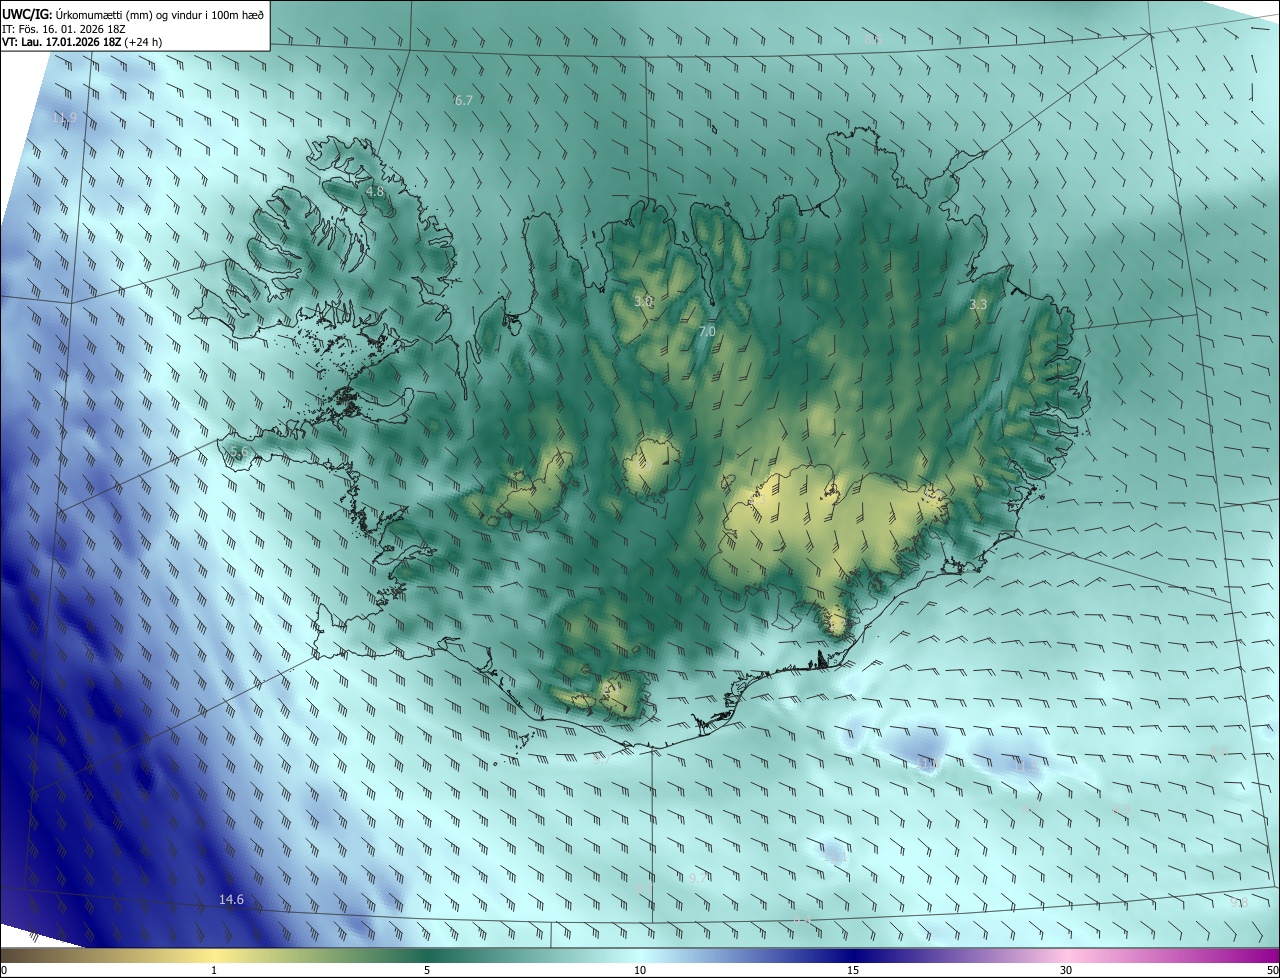Screen dimensions: 1280x978
Task: Click the 11.9 value label on the map
Action: [64, 118]
